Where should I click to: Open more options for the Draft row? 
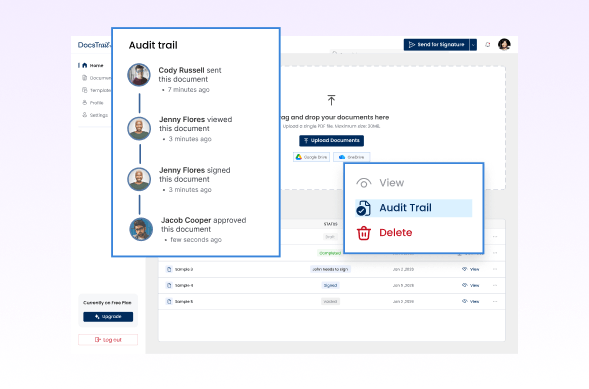tap(495, 237)
